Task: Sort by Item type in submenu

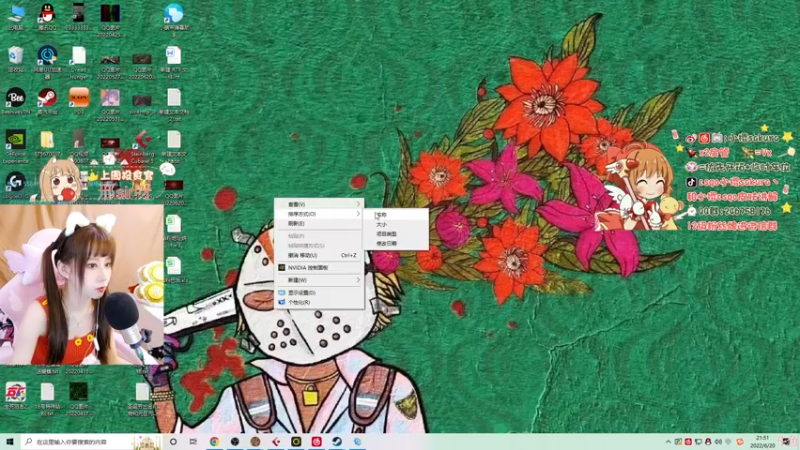Action: 395,234
